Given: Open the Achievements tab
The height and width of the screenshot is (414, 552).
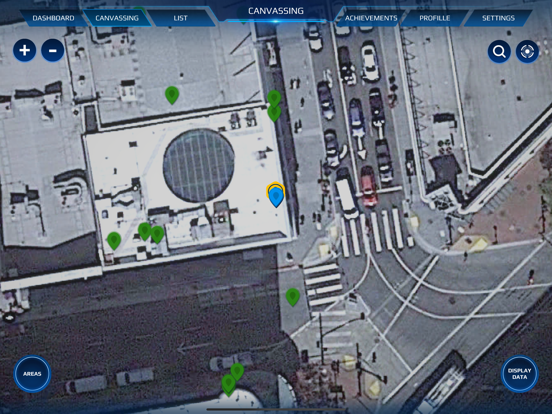Looking at the screenshot, I should pos(371,18).
